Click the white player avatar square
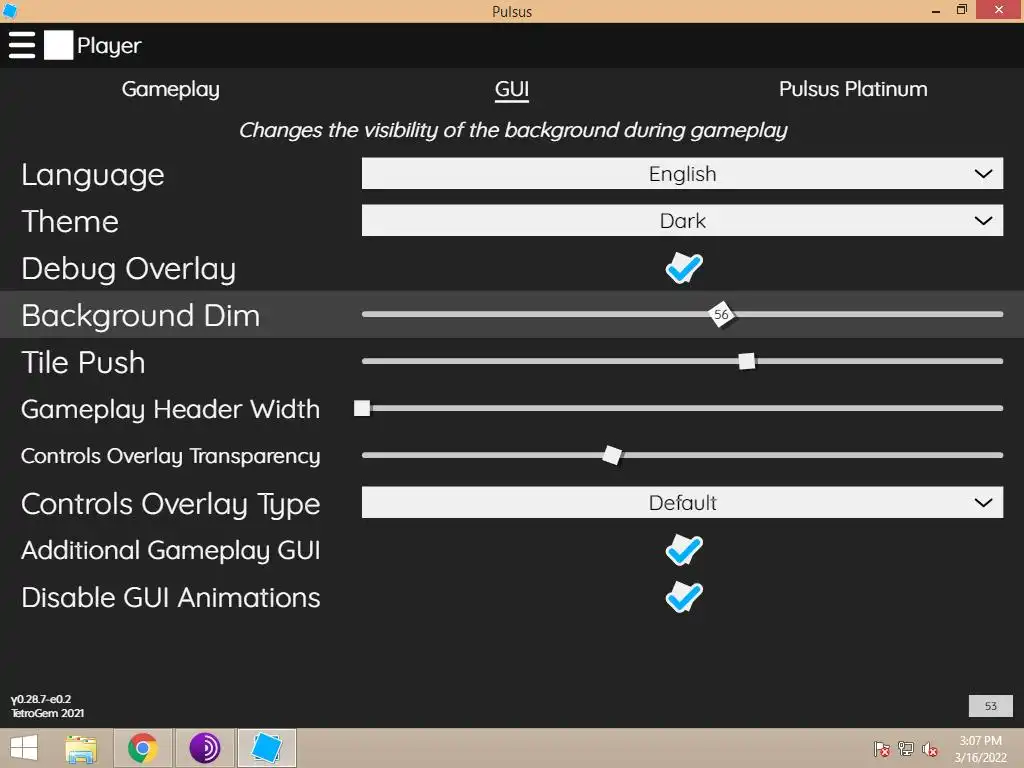1024x768 pixels. coord(58,45)
